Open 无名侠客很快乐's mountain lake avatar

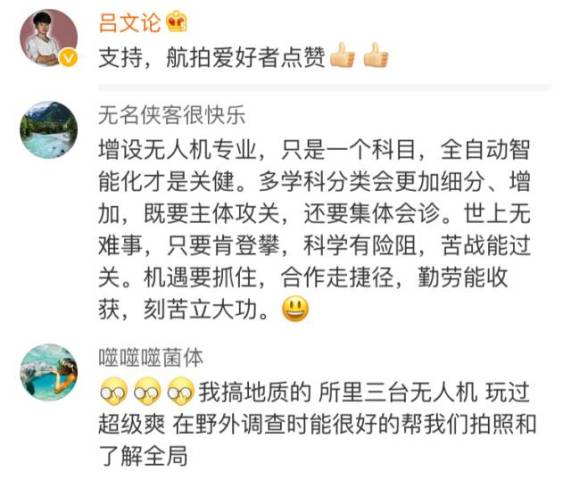49,130
